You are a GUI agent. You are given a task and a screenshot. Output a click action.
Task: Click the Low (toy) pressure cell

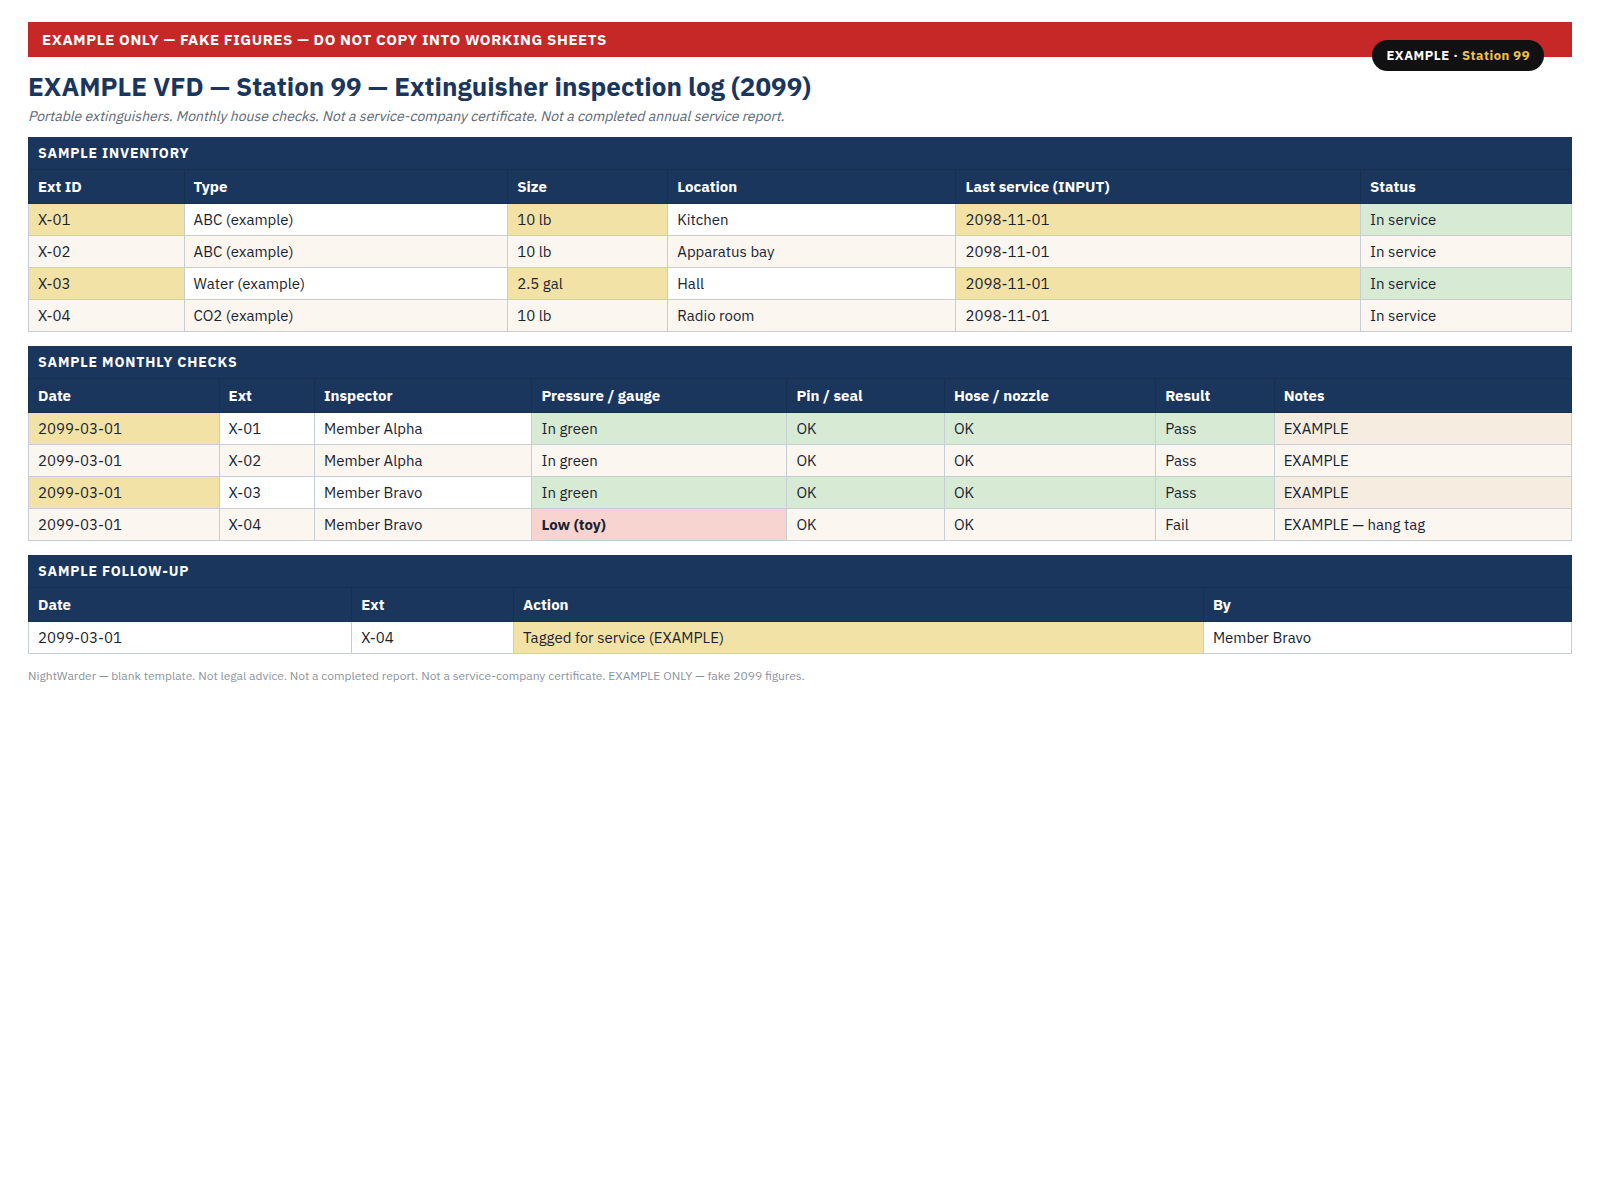659,525
